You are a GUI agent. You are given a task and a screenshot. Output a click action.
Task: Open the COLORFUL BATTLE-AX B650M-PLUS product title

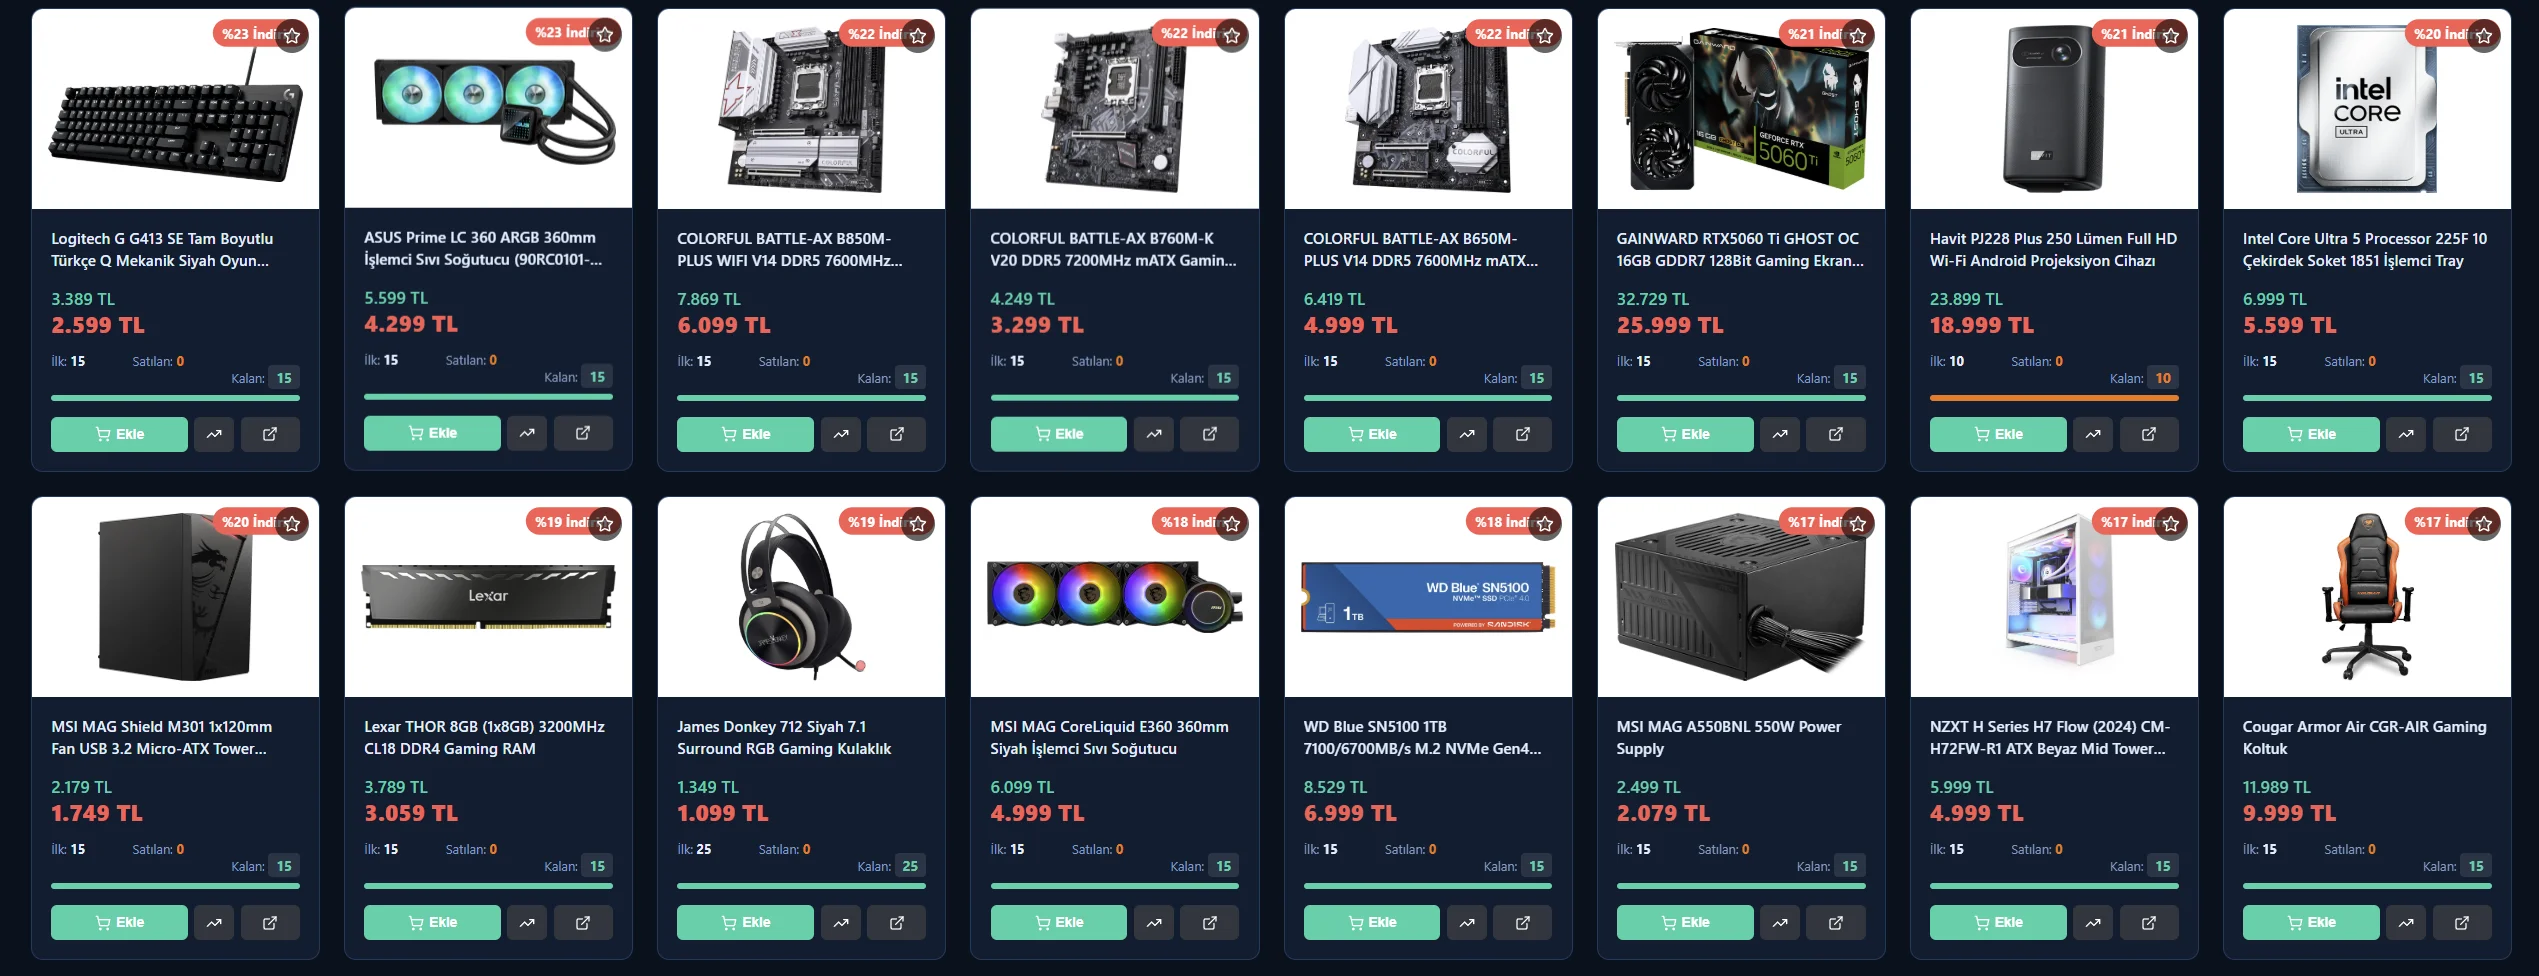pos(1420,250)
